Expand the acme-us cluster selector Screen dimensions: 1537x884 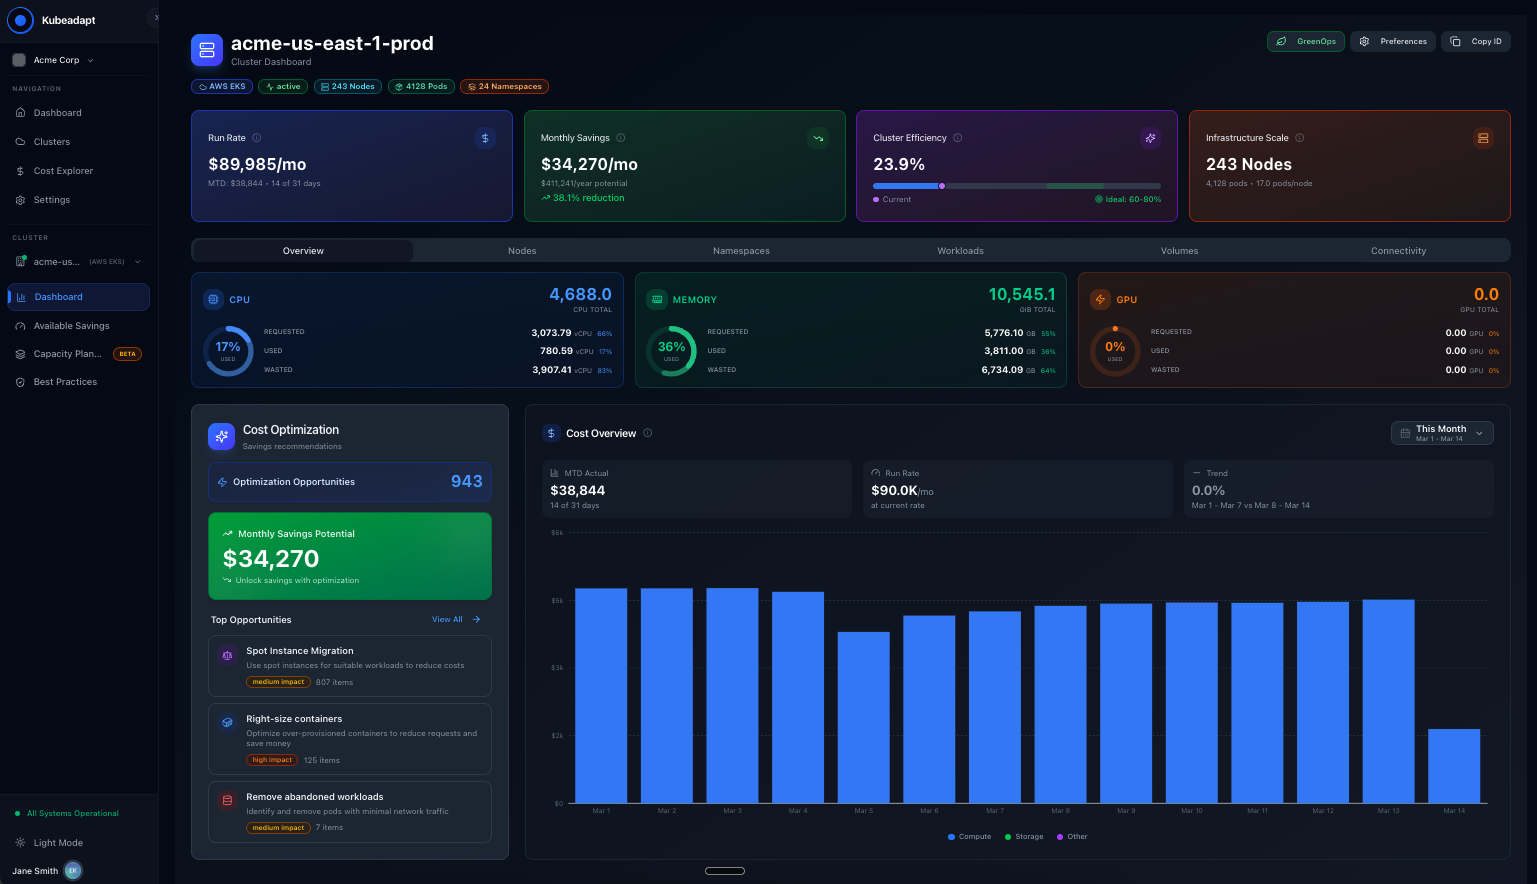78,262
